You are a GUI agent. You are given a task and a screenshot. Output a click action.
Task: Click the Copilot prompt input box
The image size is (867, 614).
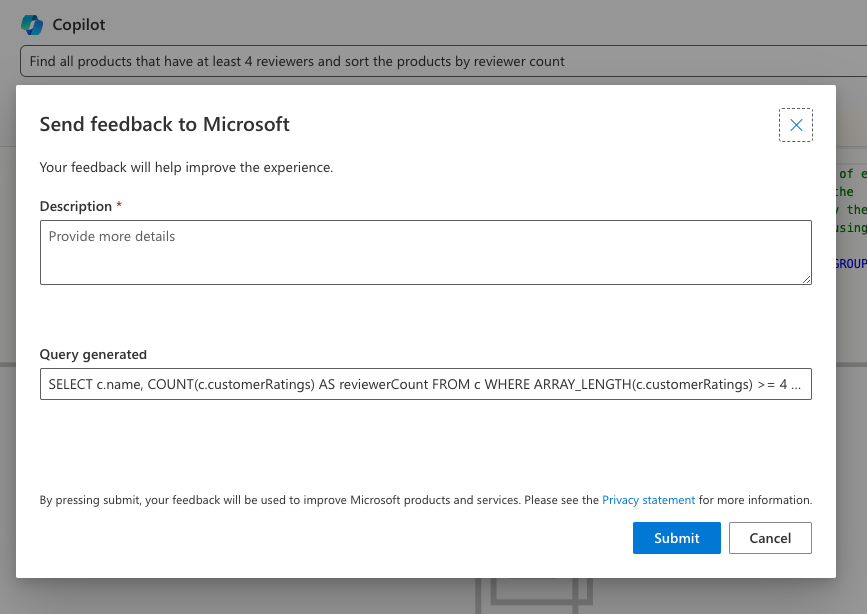click(443, 61)
